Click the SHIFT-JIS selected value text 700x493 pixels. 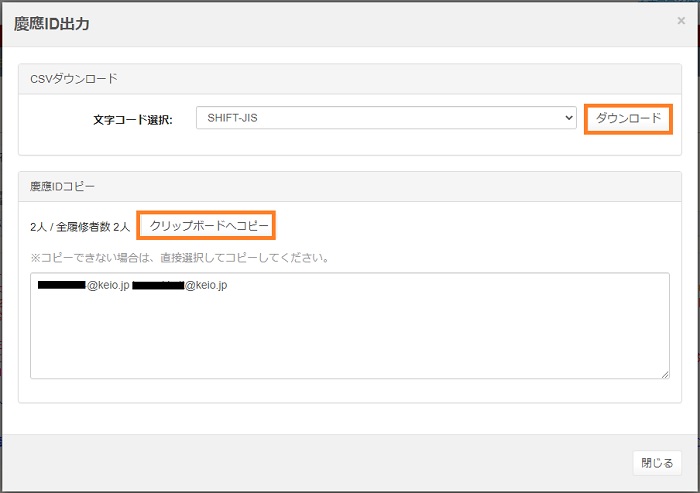[x=233, y=118]
